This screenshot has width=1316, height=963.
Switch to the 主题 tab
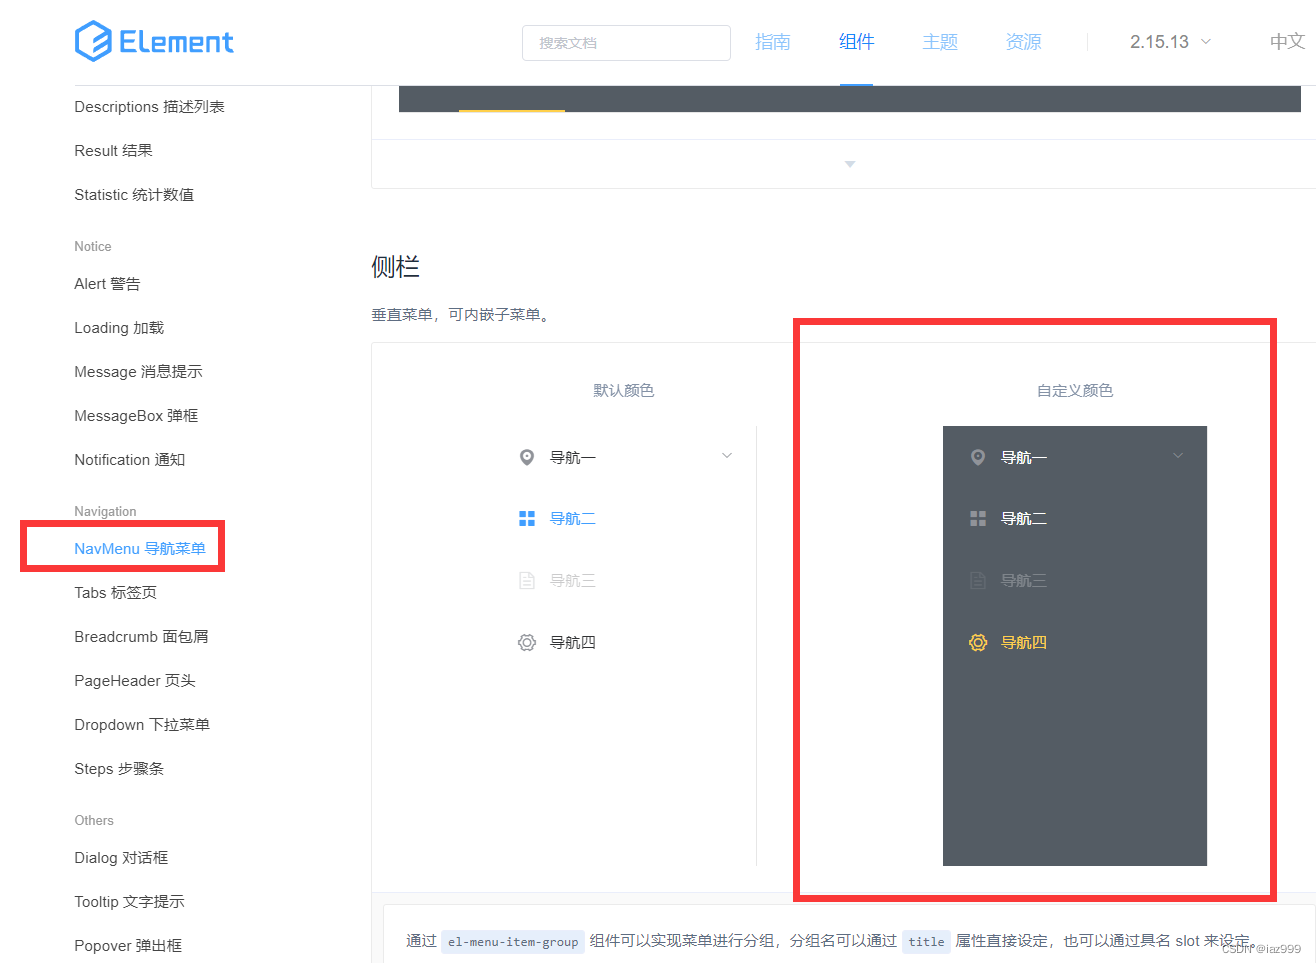pyautogui.click(x=939, y=42)
